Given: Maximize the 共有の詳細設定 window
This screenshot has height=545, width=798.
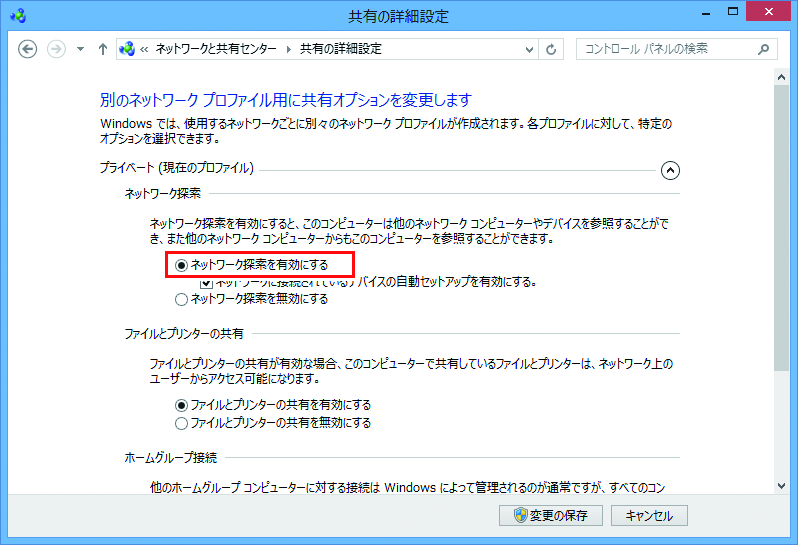Looking at the screenshot, I should [733, 12].
